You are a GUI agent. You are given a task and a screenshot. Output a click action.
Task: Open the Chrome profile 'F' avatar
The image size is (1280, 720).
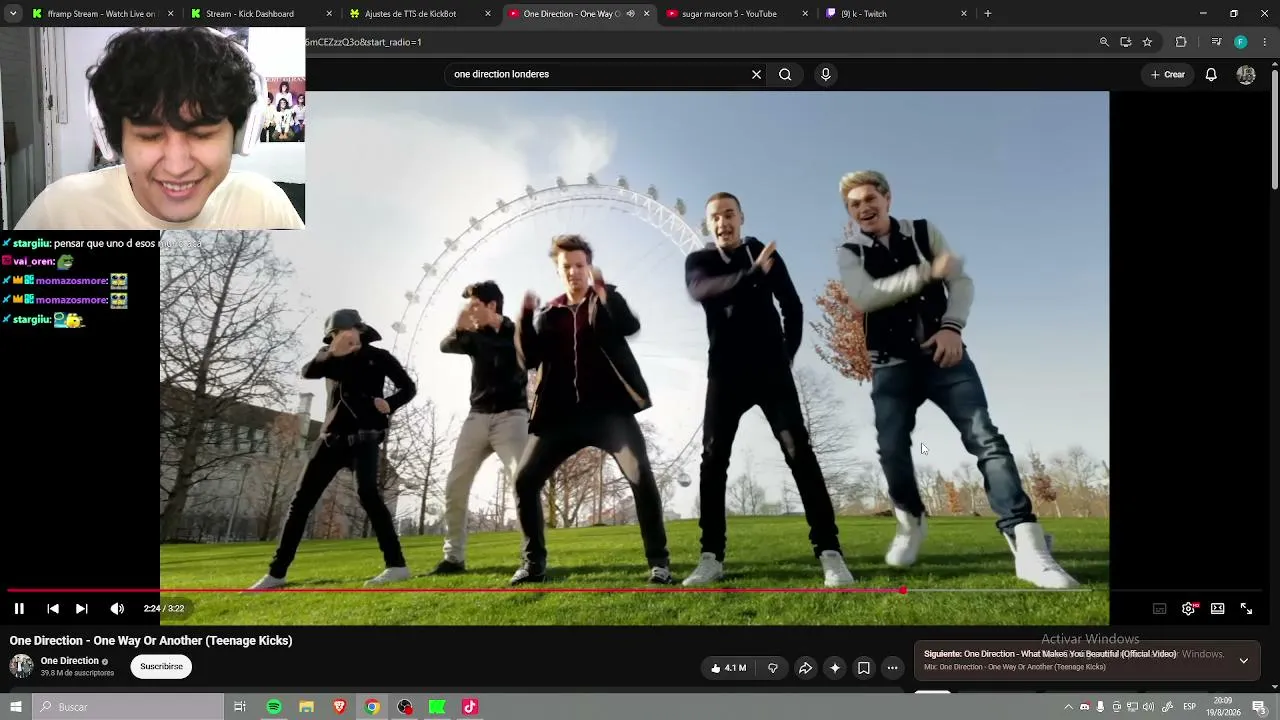coord(1240,42)
